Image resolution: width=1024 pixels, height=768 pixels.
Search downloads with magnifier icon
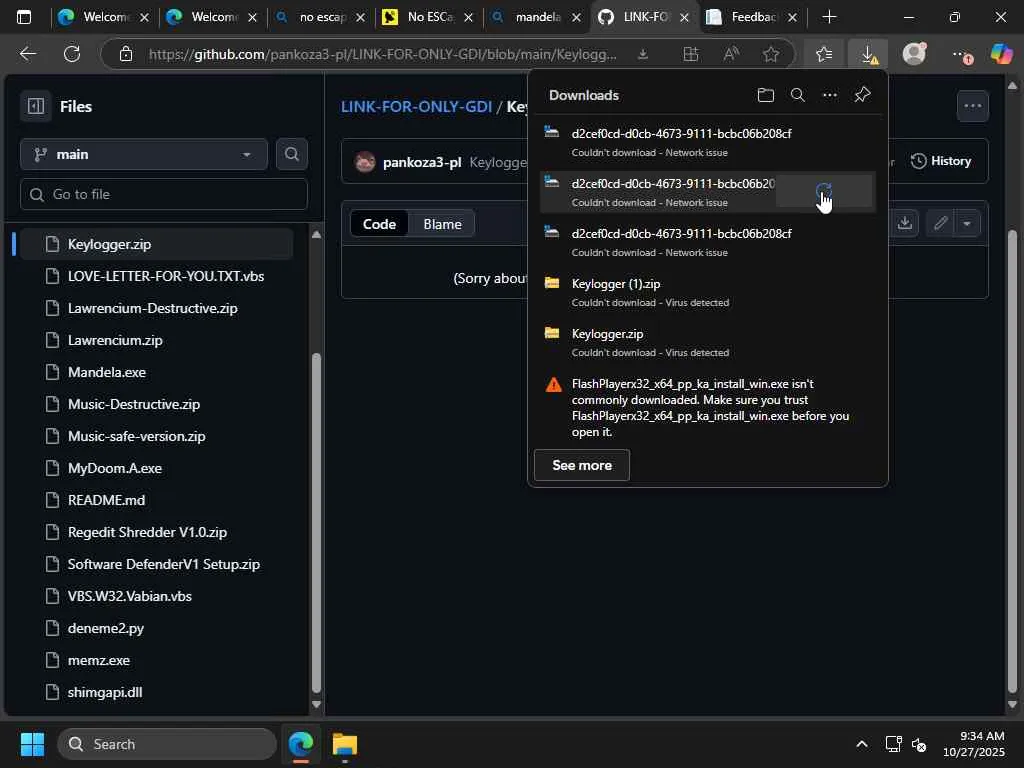coord(797,95)
